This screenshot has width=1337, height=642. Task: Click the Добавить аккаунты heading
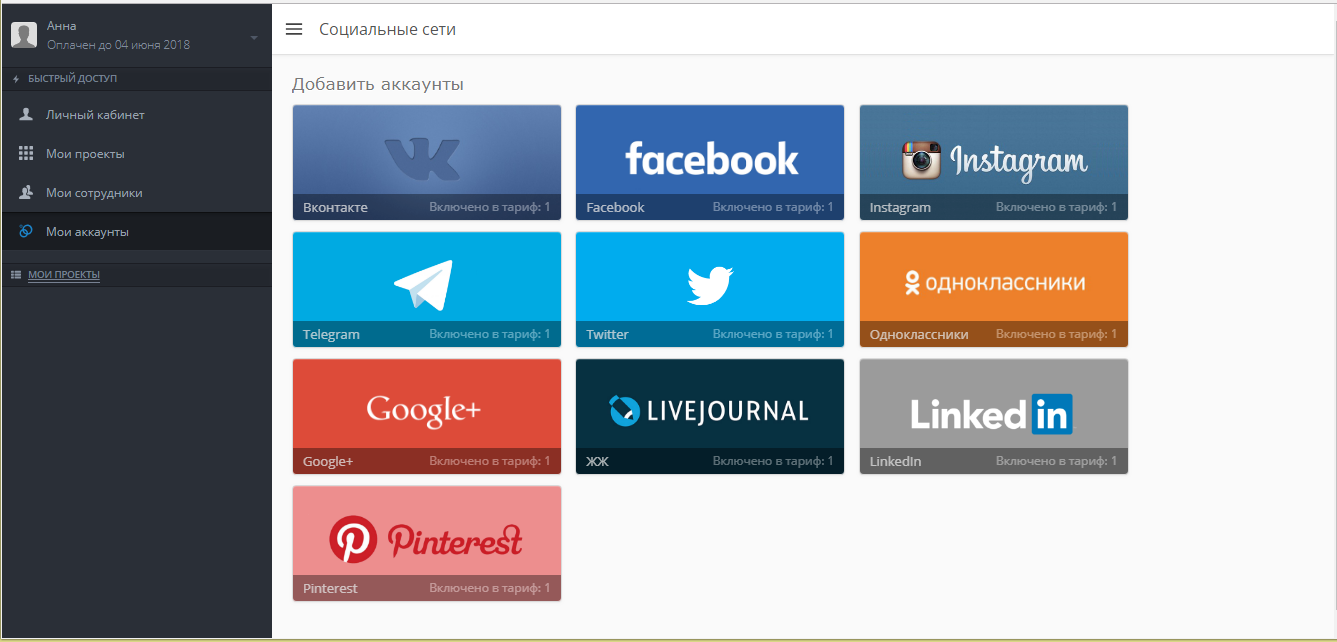378,84
